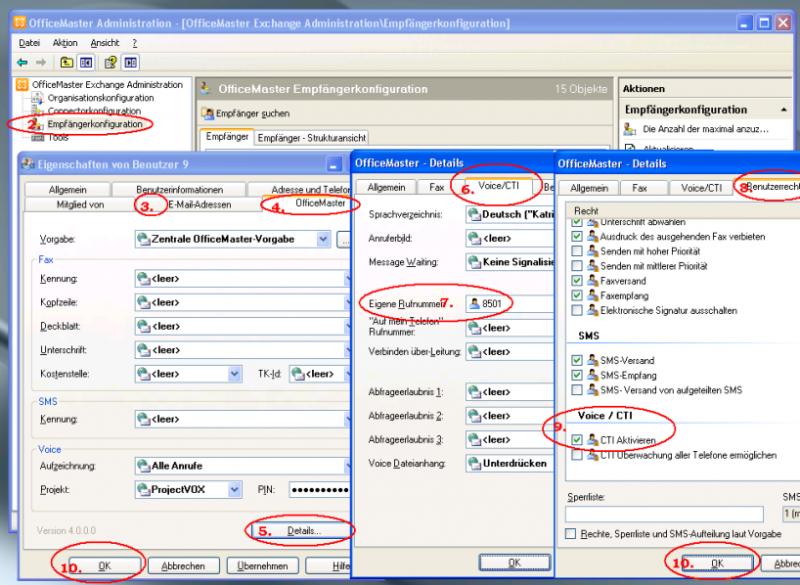Screen dimensions: 800x585
Task: Open the Aktion menu
Action: click(x=65, y=43)
